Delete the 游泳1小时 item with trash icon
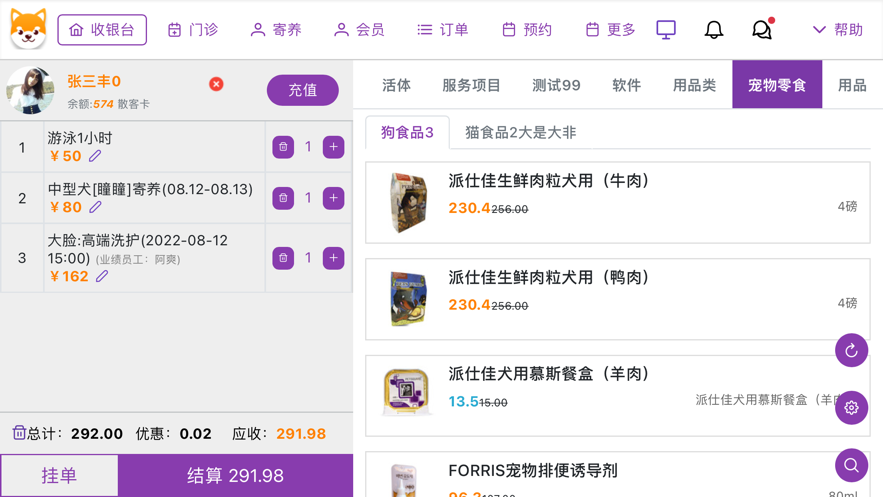The height and width of the screenshot is (497, 883). click(283, 147)
